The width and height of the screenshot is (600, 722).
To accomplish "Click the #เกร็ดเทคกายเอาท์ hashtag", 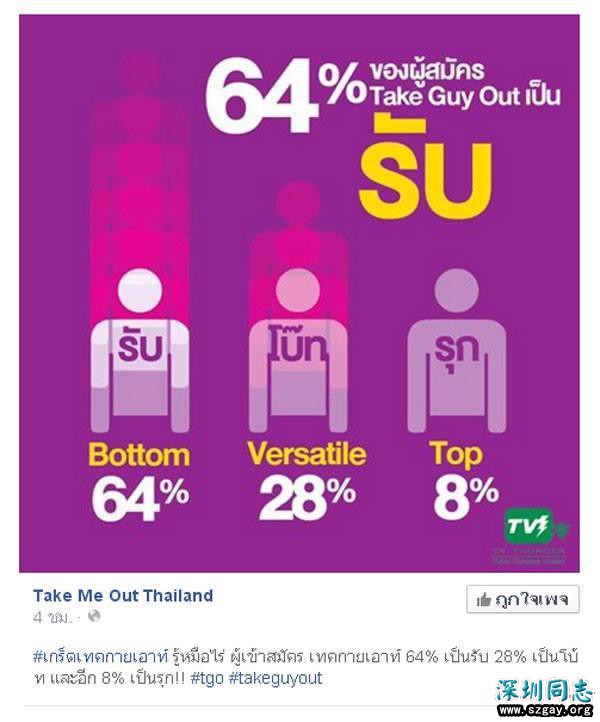I will point(101,657).
